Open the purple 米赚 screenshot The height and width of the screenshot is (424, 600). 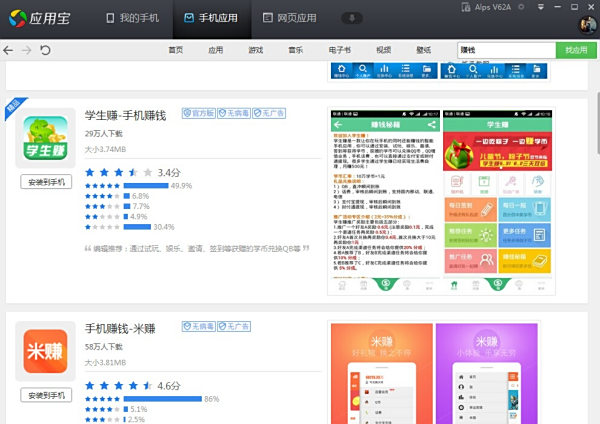[487, 373]
